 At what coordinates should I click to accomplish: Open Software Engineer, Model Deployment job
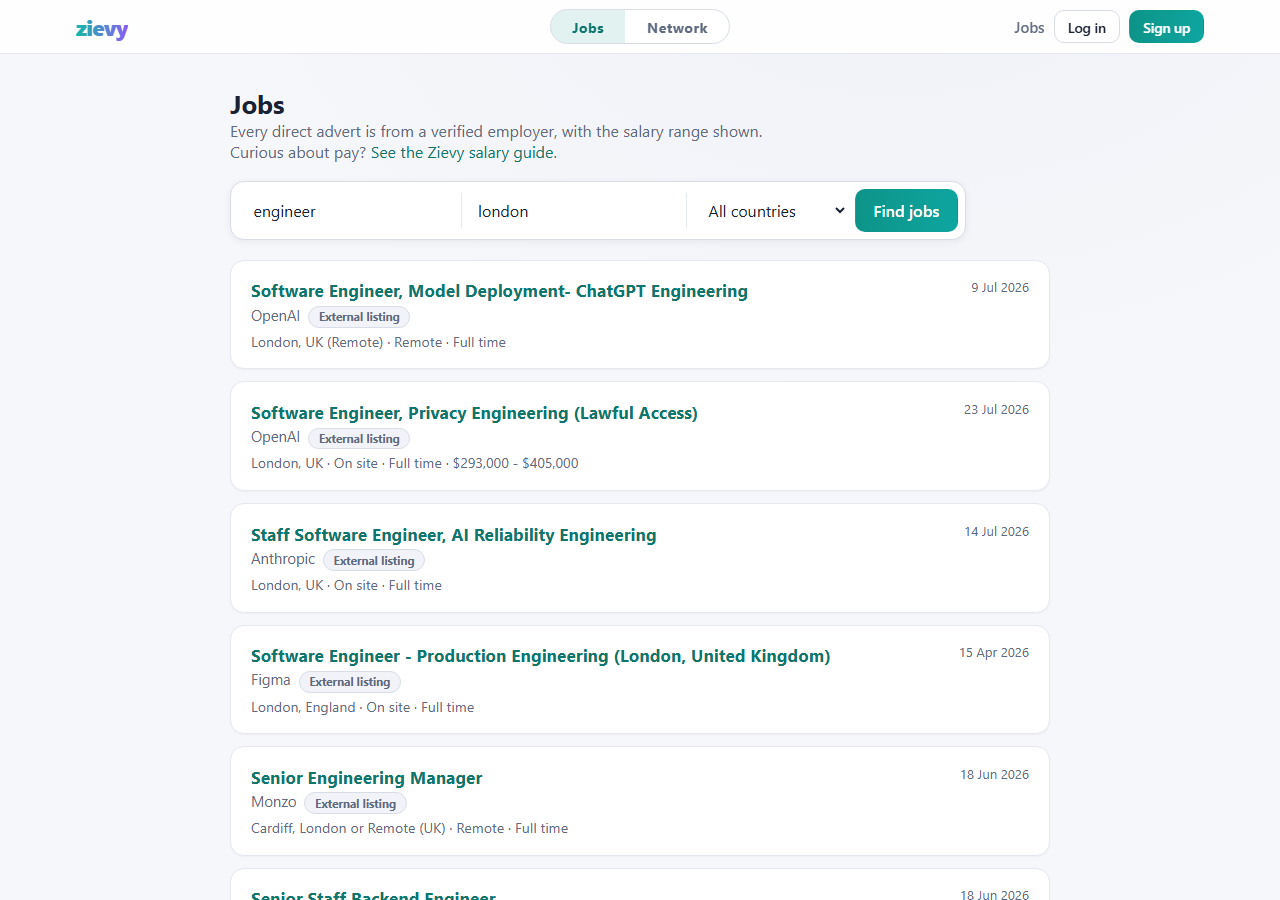[499, 291]
